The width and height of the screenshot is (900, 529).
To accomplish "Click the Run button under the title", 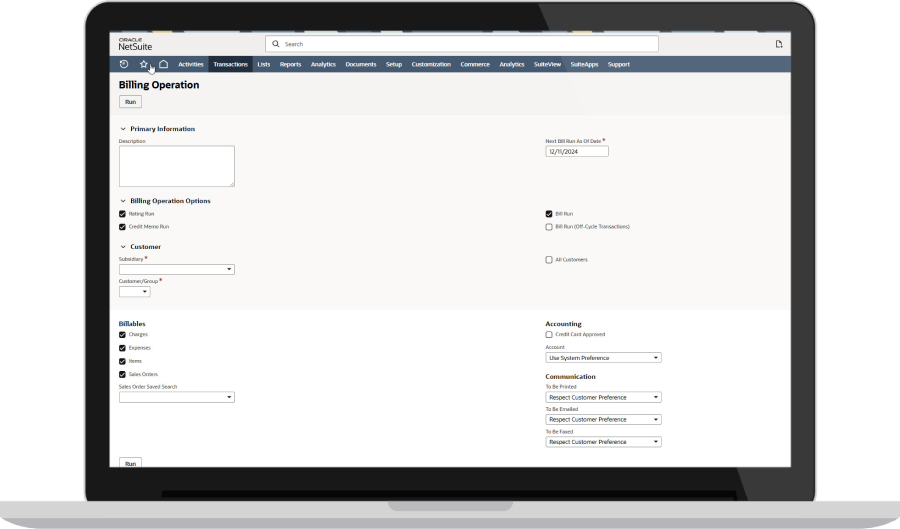I will [131, 102].
